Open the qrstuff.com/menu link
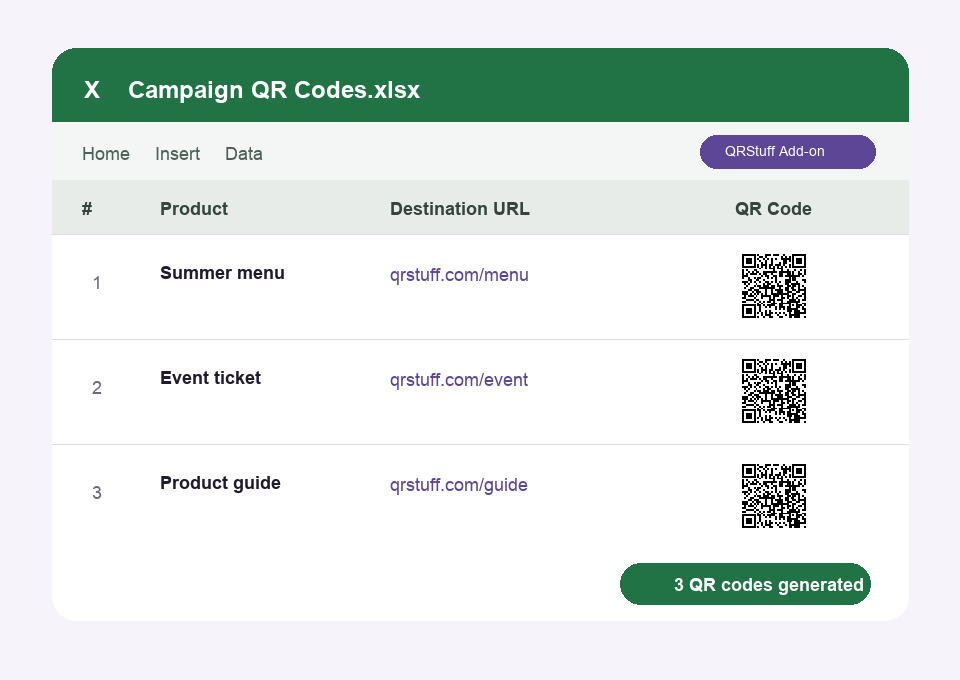The image size is (960, 680). [x=459, y=275]
